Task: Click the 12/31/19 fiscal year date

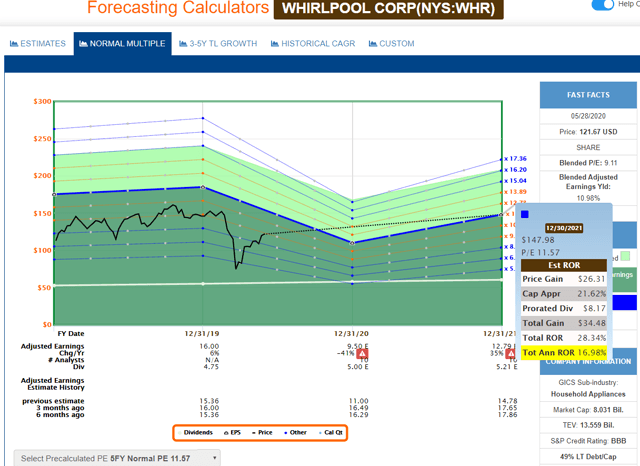Action: click(202, 334)
